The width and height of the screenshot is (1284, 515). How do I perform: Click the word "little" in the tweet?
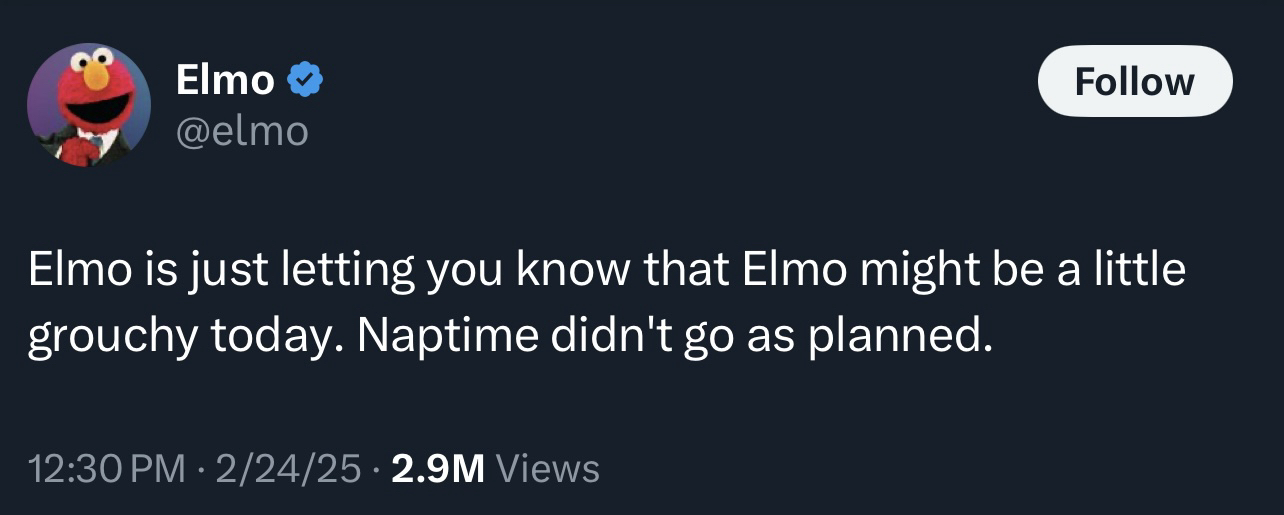(1136, 272)
